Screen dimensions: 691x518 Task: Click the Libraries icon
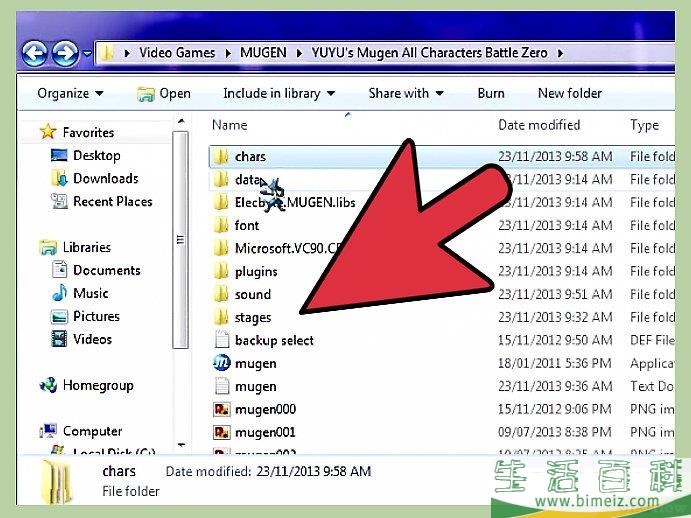pyautogui.click(x=48, y=247)
